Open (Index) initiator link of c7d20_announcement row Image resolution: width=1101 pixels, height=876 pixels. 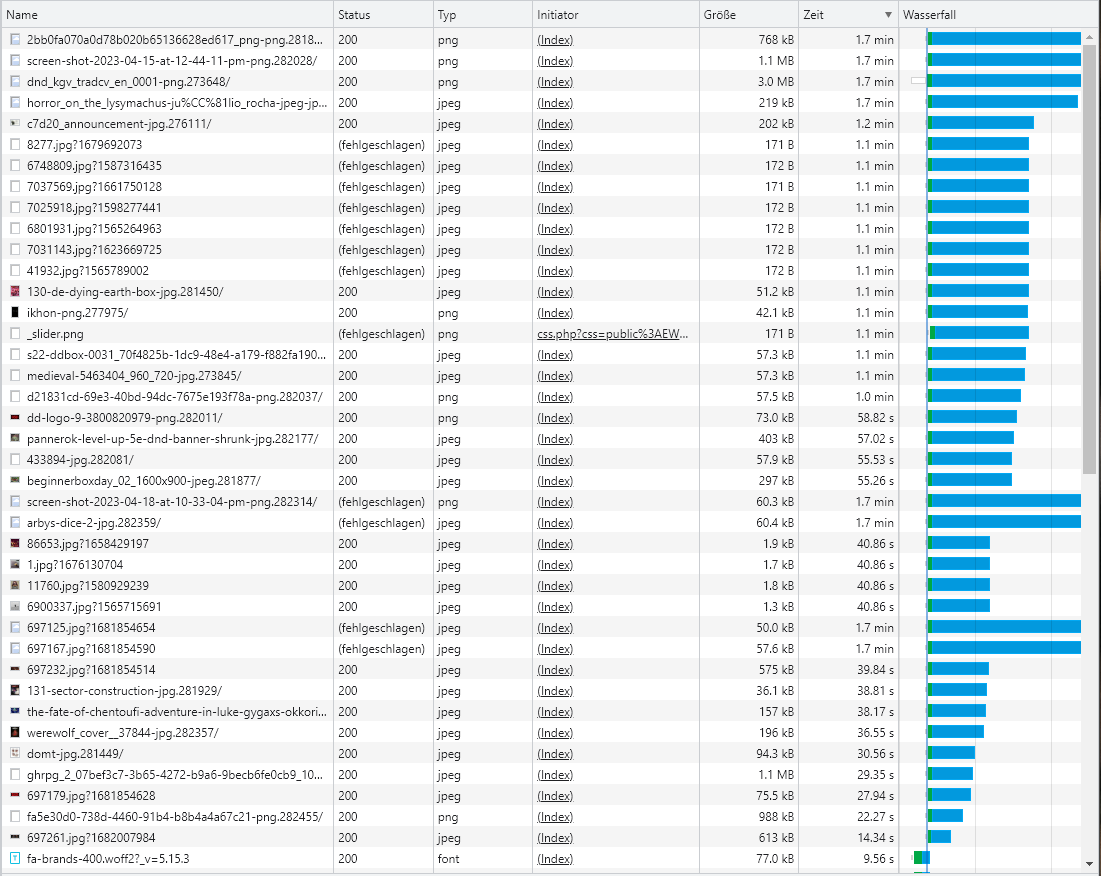555,124
